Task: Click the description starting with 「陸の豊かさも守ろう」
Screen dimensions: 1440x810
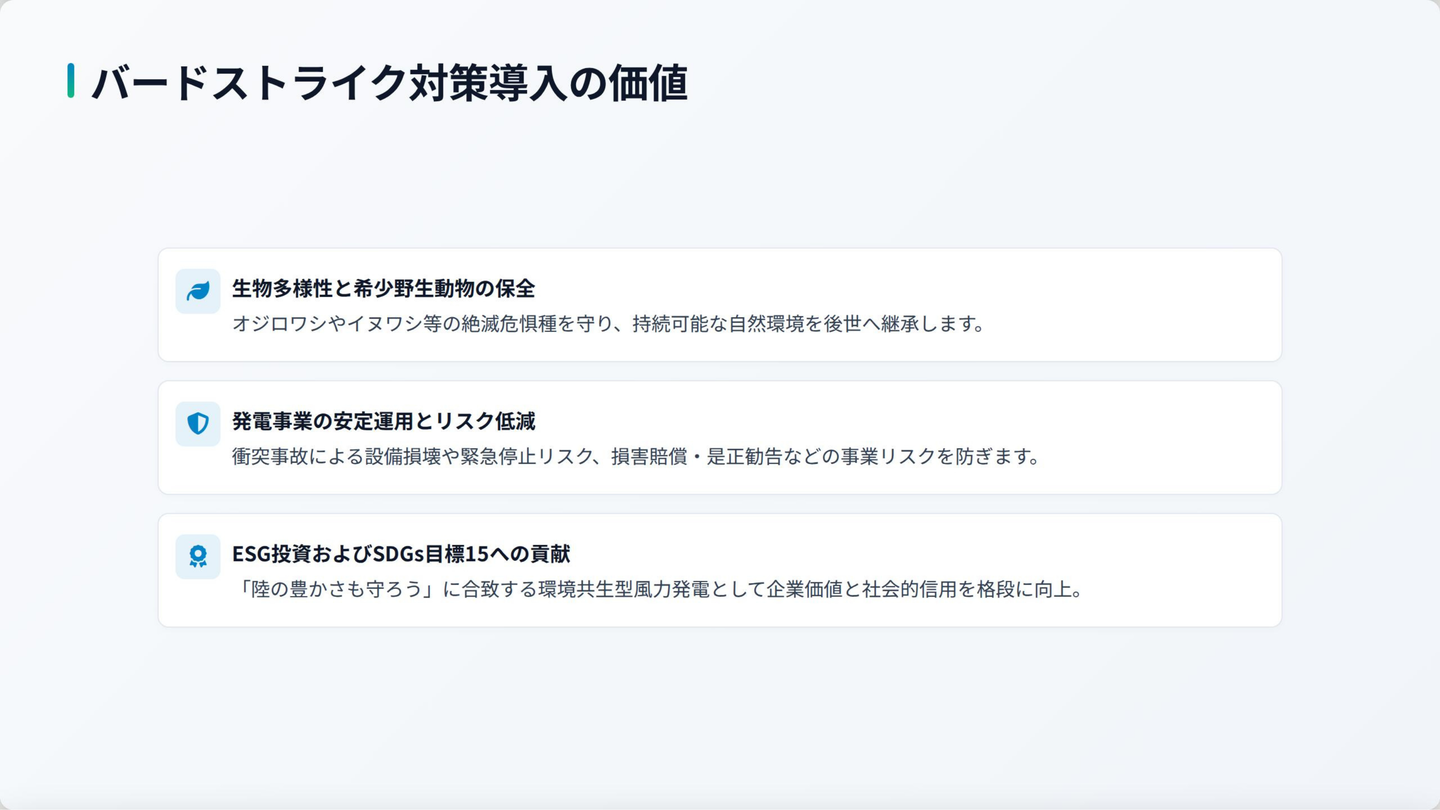Action: 659,590
